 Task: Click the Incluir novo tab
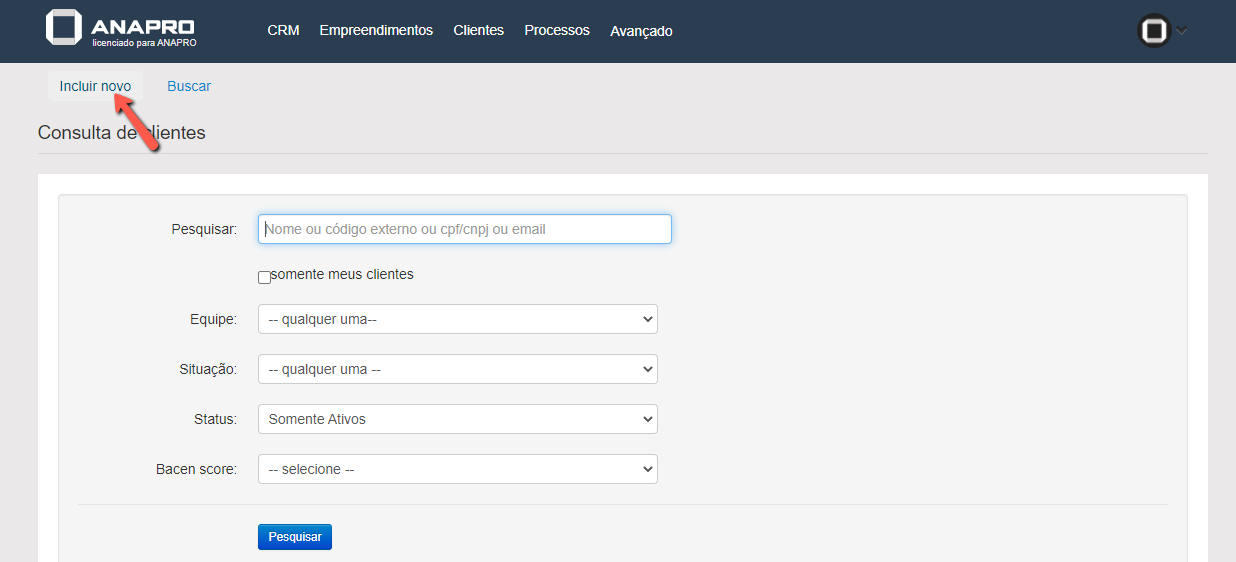point(95,86)
